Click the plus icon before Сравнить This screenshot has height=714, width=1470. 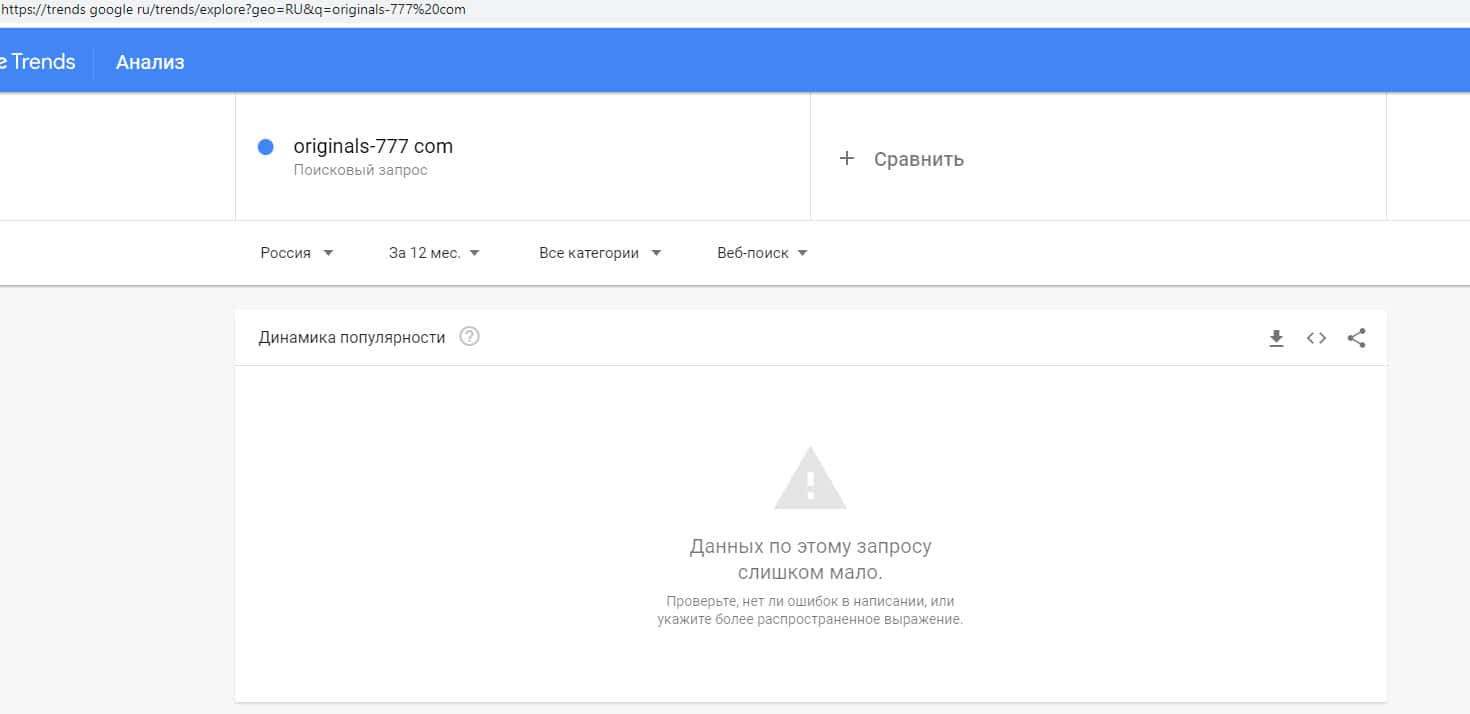point(847,158)
